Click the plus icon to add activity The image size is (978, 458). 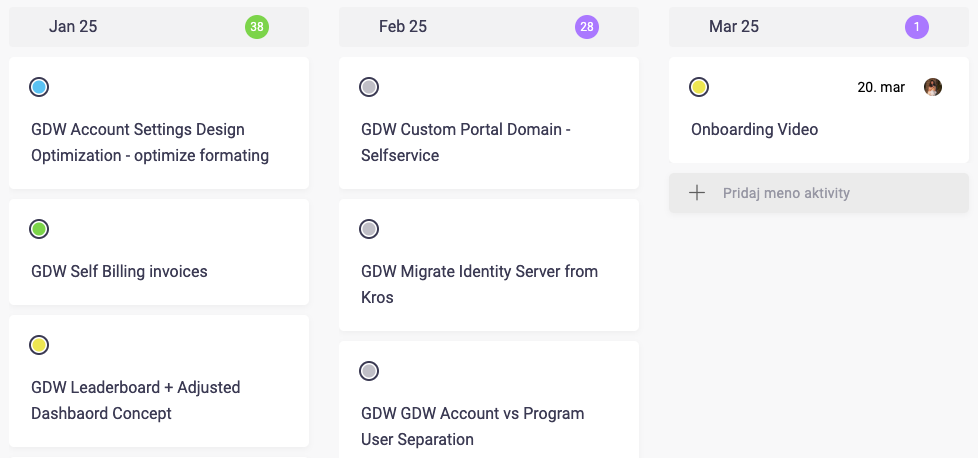click(x=697, y=193)
